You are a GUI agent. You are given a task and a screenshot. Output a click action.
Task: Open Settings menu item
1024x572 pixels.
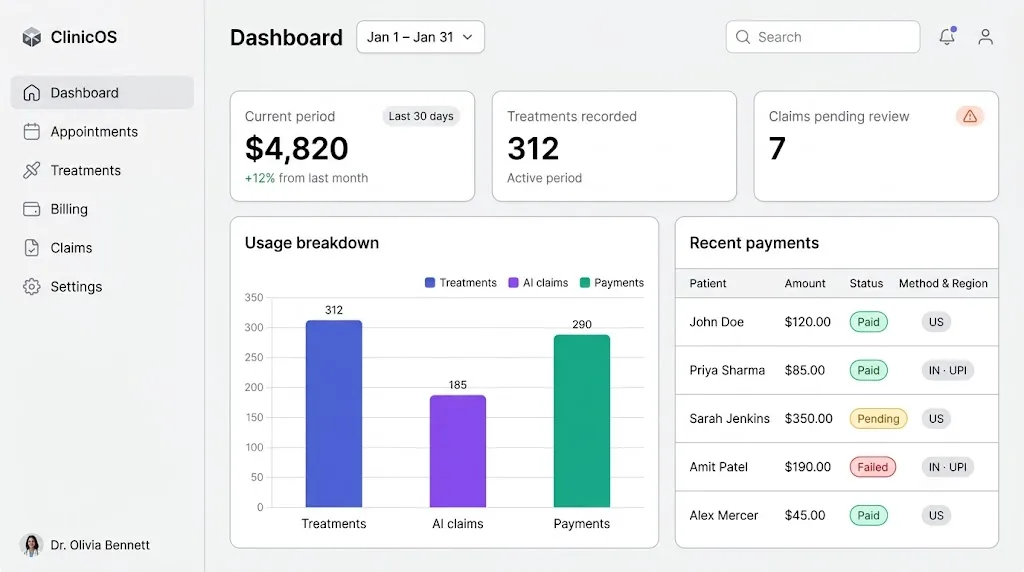pyautogui.click(x=103, y=287)
